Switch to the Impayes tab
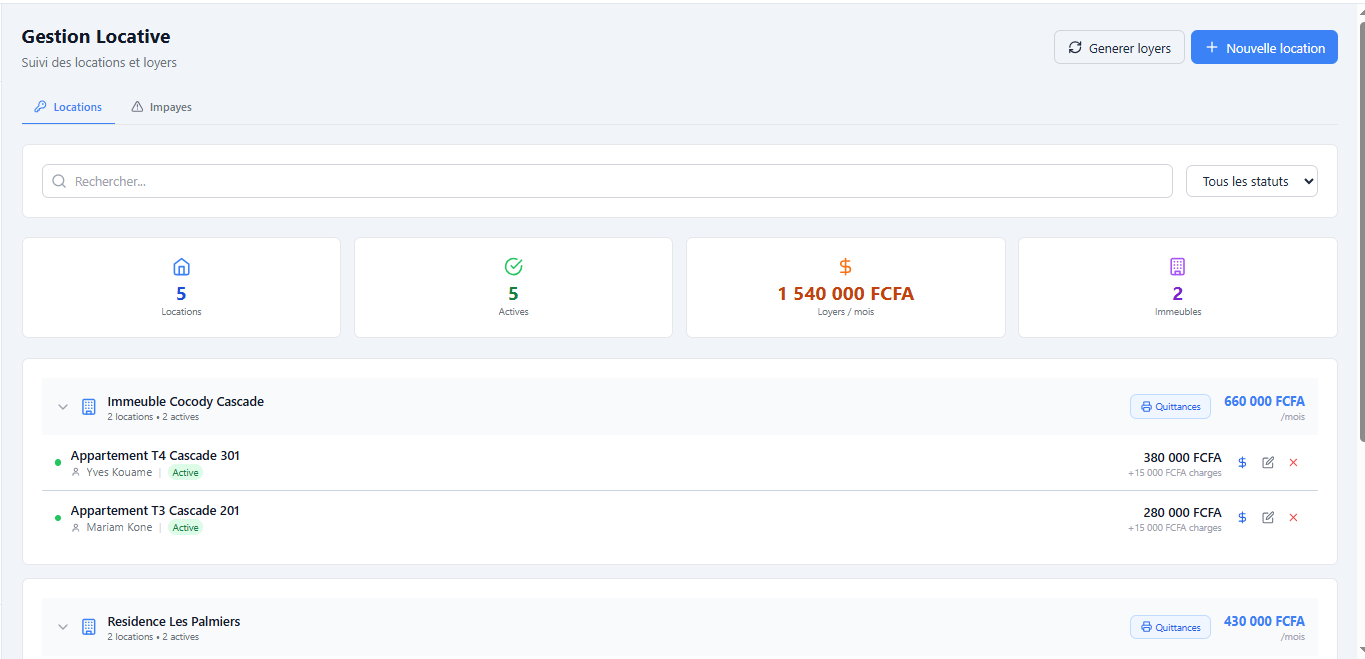The image size is (1365, 659). (x=162, y=107)
